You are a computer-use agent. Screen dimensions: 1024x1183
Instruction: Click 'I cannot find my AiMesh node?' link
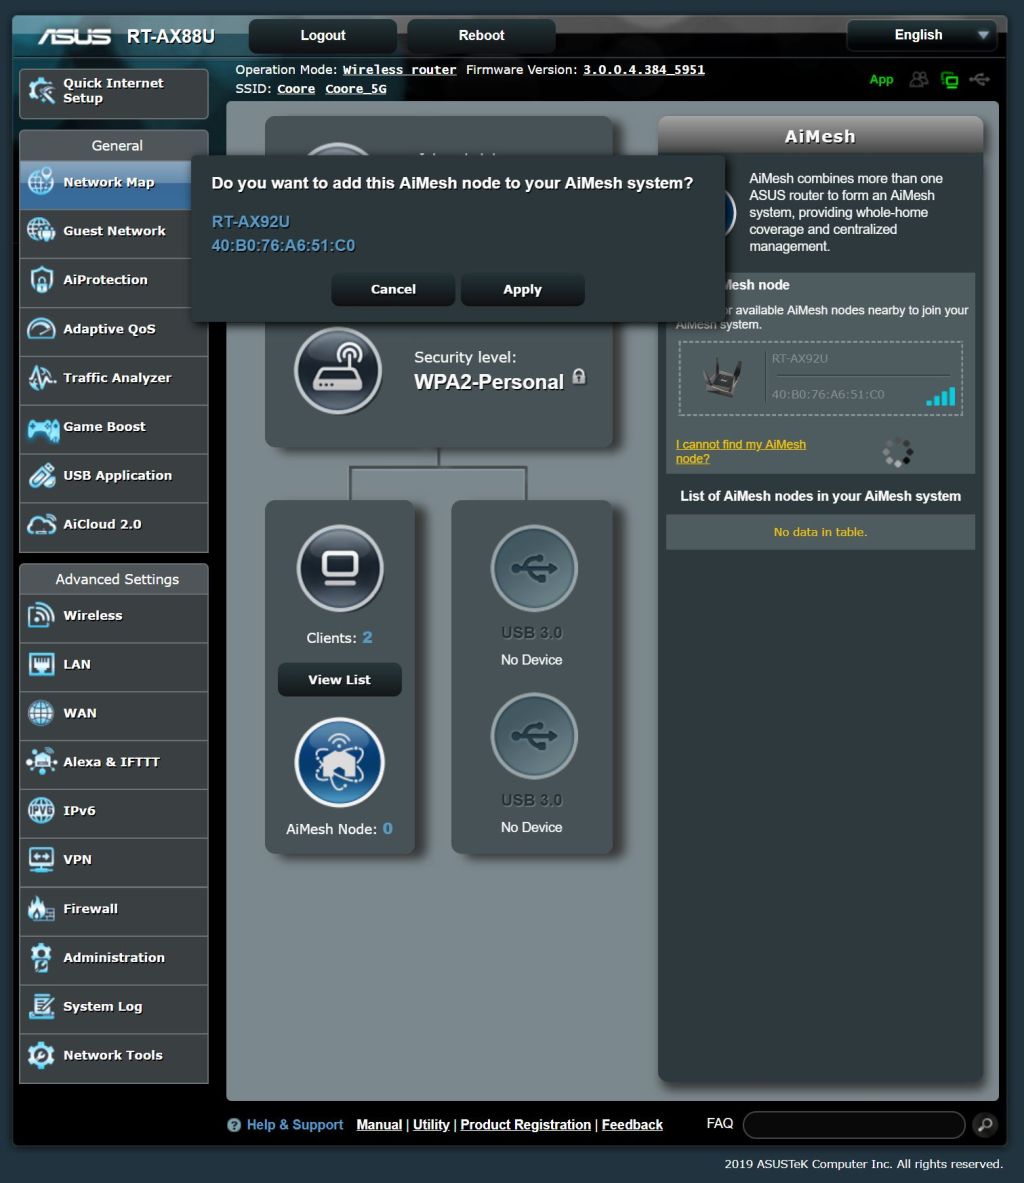click(740, 451)
